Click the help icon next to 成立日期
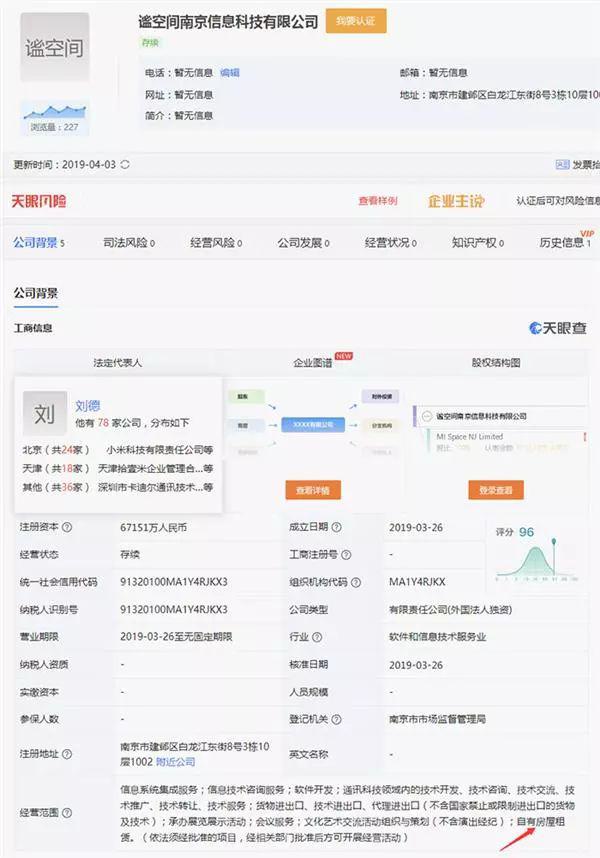Screen dimensions: 600x858 336,527
